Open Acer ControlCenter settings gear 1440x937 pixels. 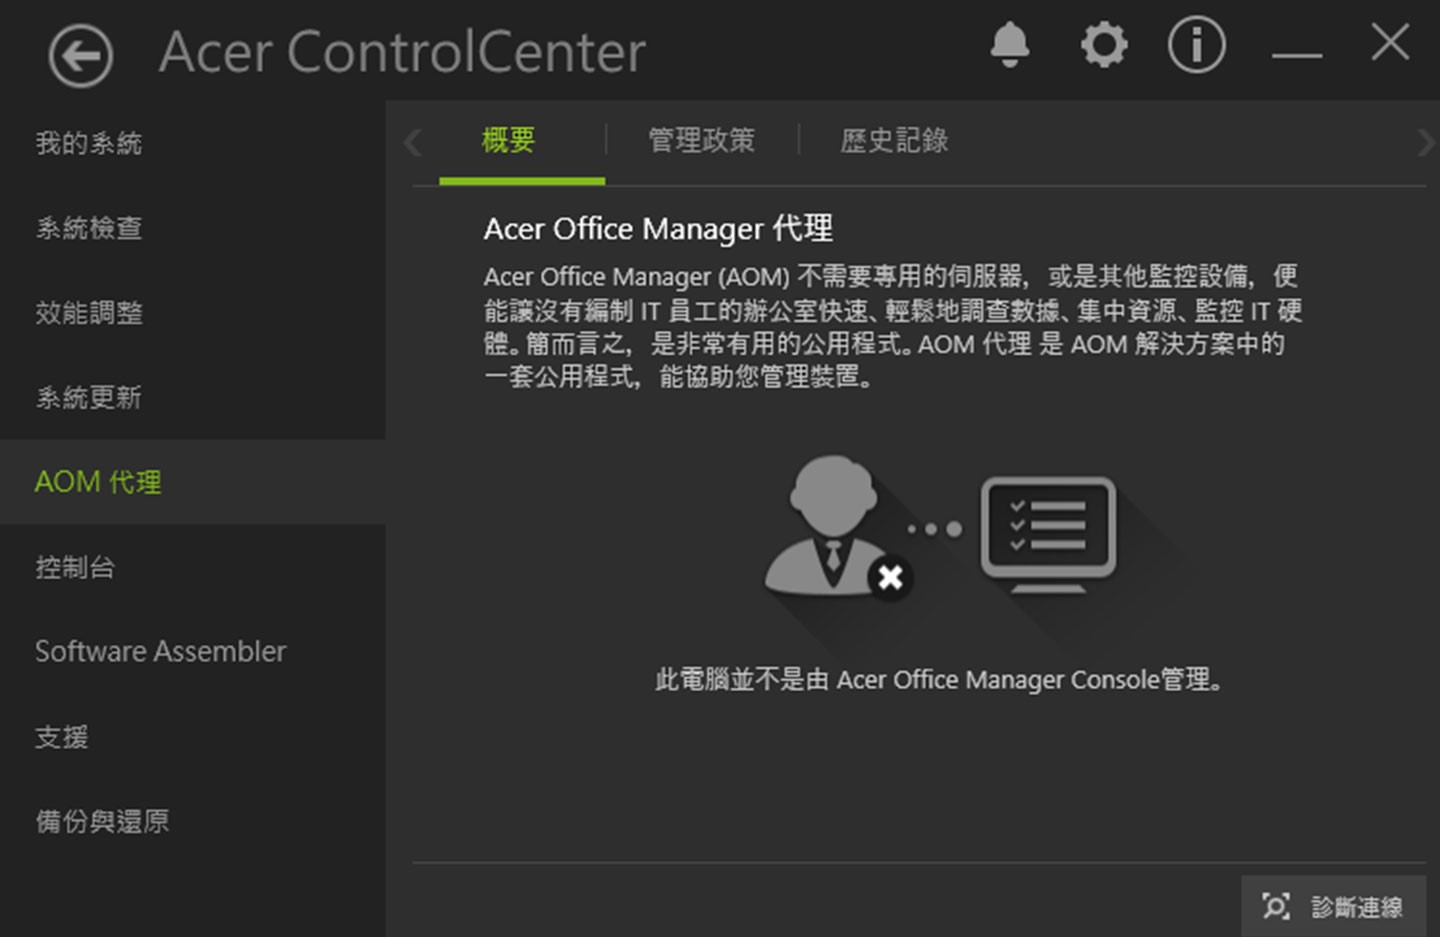click(x=1103, y=45)
